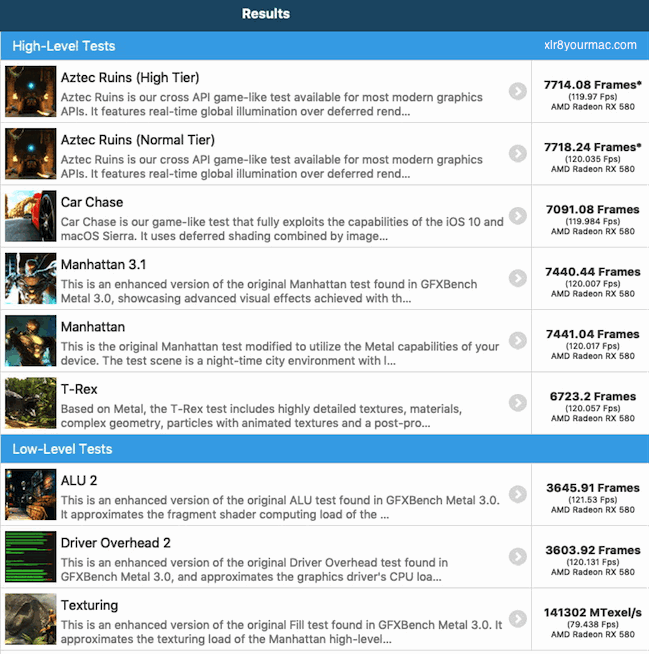650x654 pixels.
Task: Visit the xlr8yourmac.com link
Action: click(x=590, y=45)
